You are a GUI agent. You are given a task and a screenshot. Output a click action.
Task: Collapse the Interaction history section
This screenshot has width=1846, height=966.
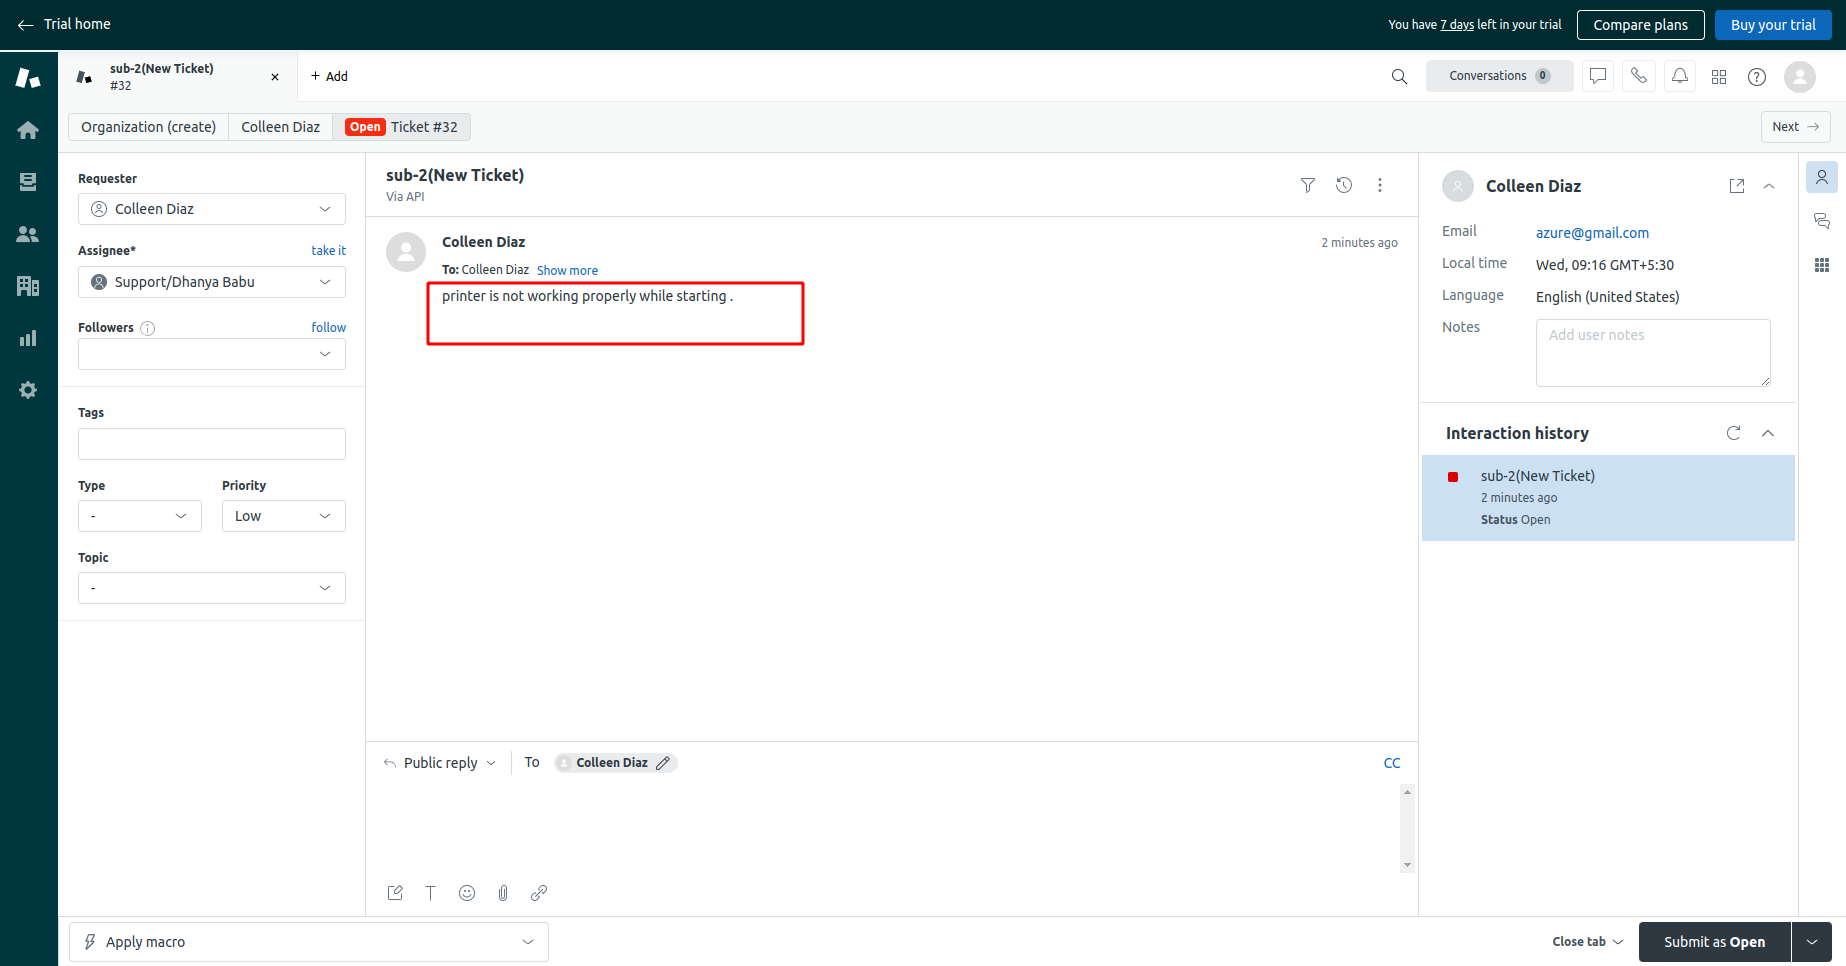[1768, 433]
